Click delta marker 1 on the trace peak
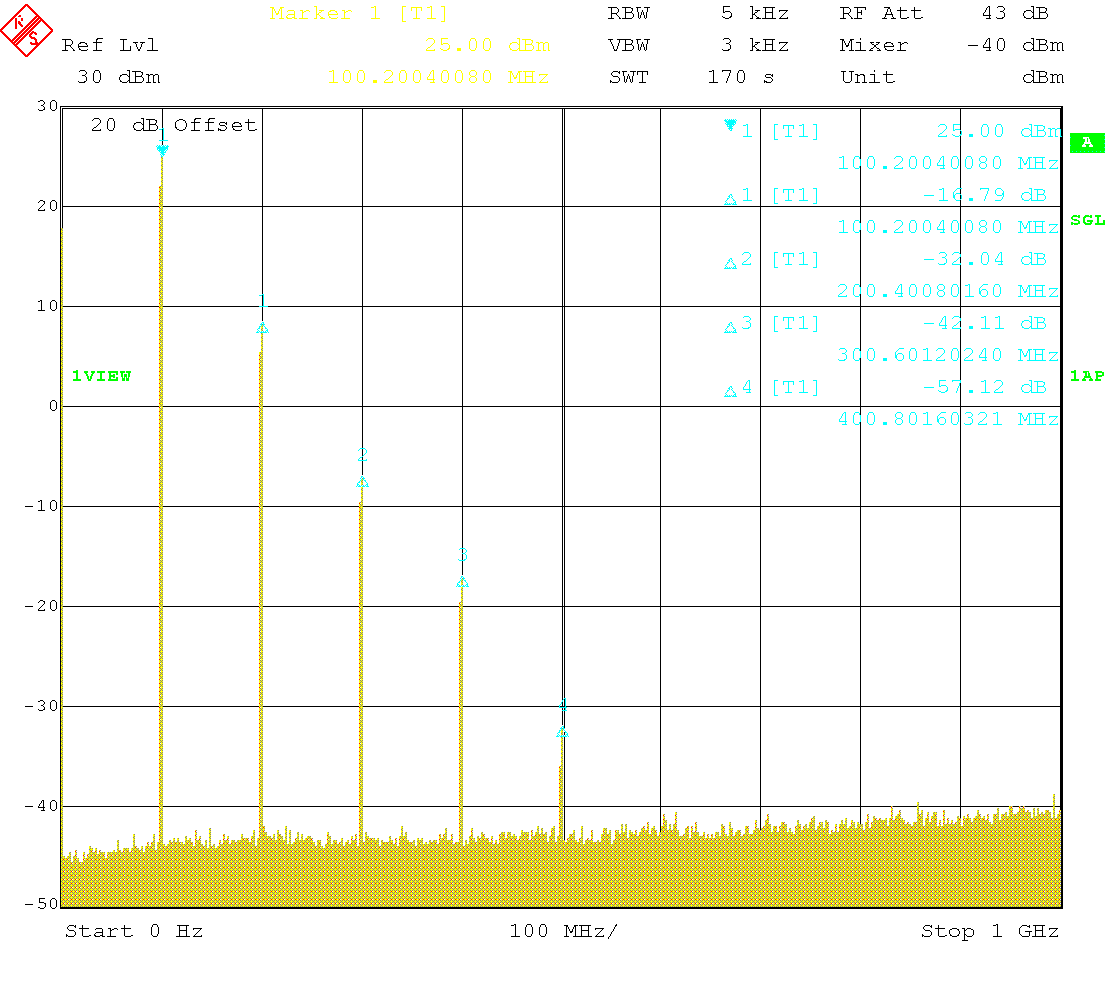 coord(262,328)
